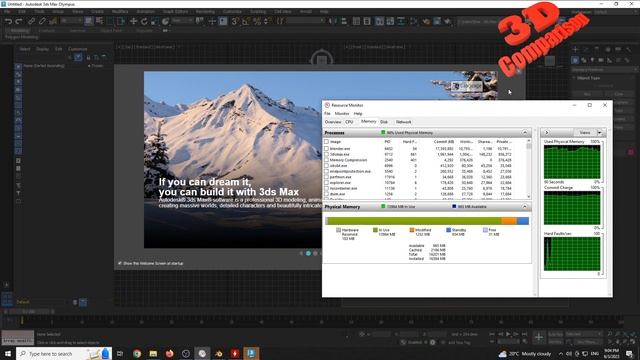Click the Auto Key button

pos(556,334)
